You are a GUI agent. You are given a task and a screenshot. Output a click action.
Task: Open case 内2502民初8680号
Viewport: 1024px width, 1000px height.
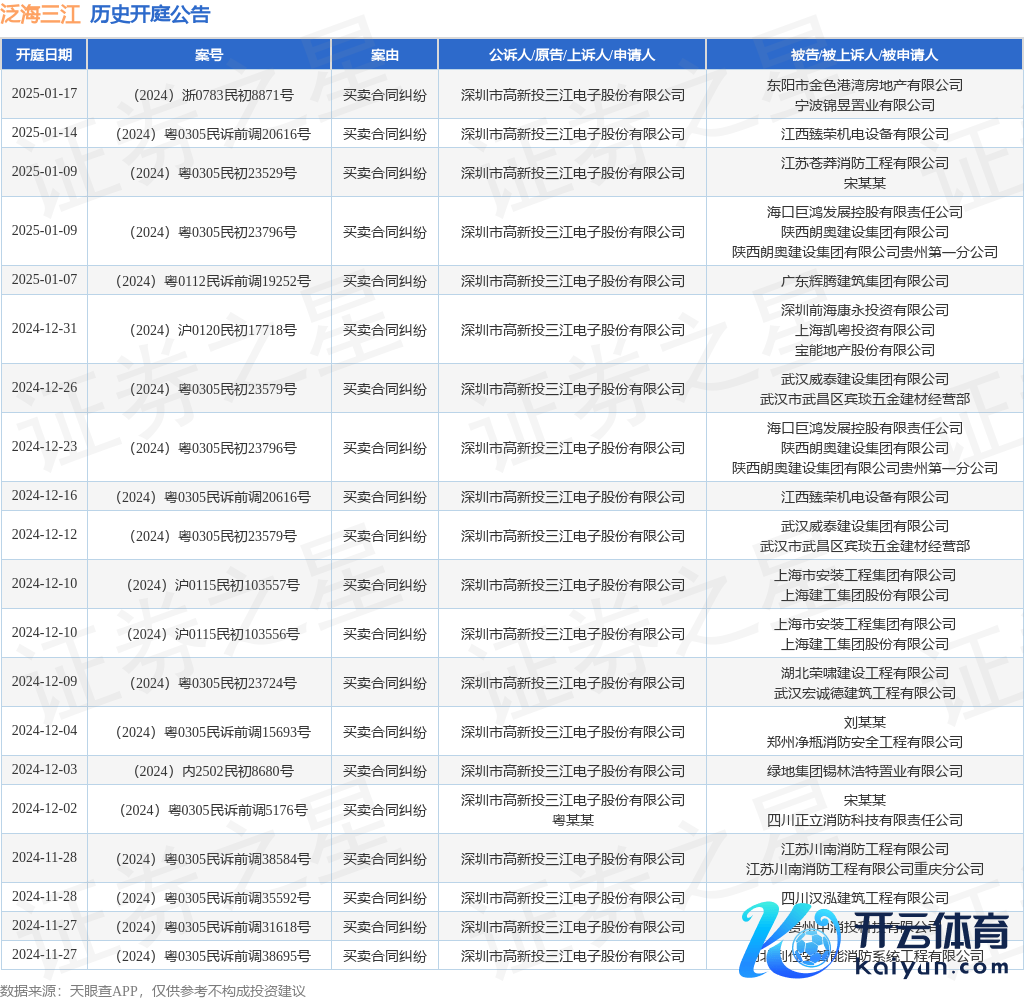[x=210, y=771]
